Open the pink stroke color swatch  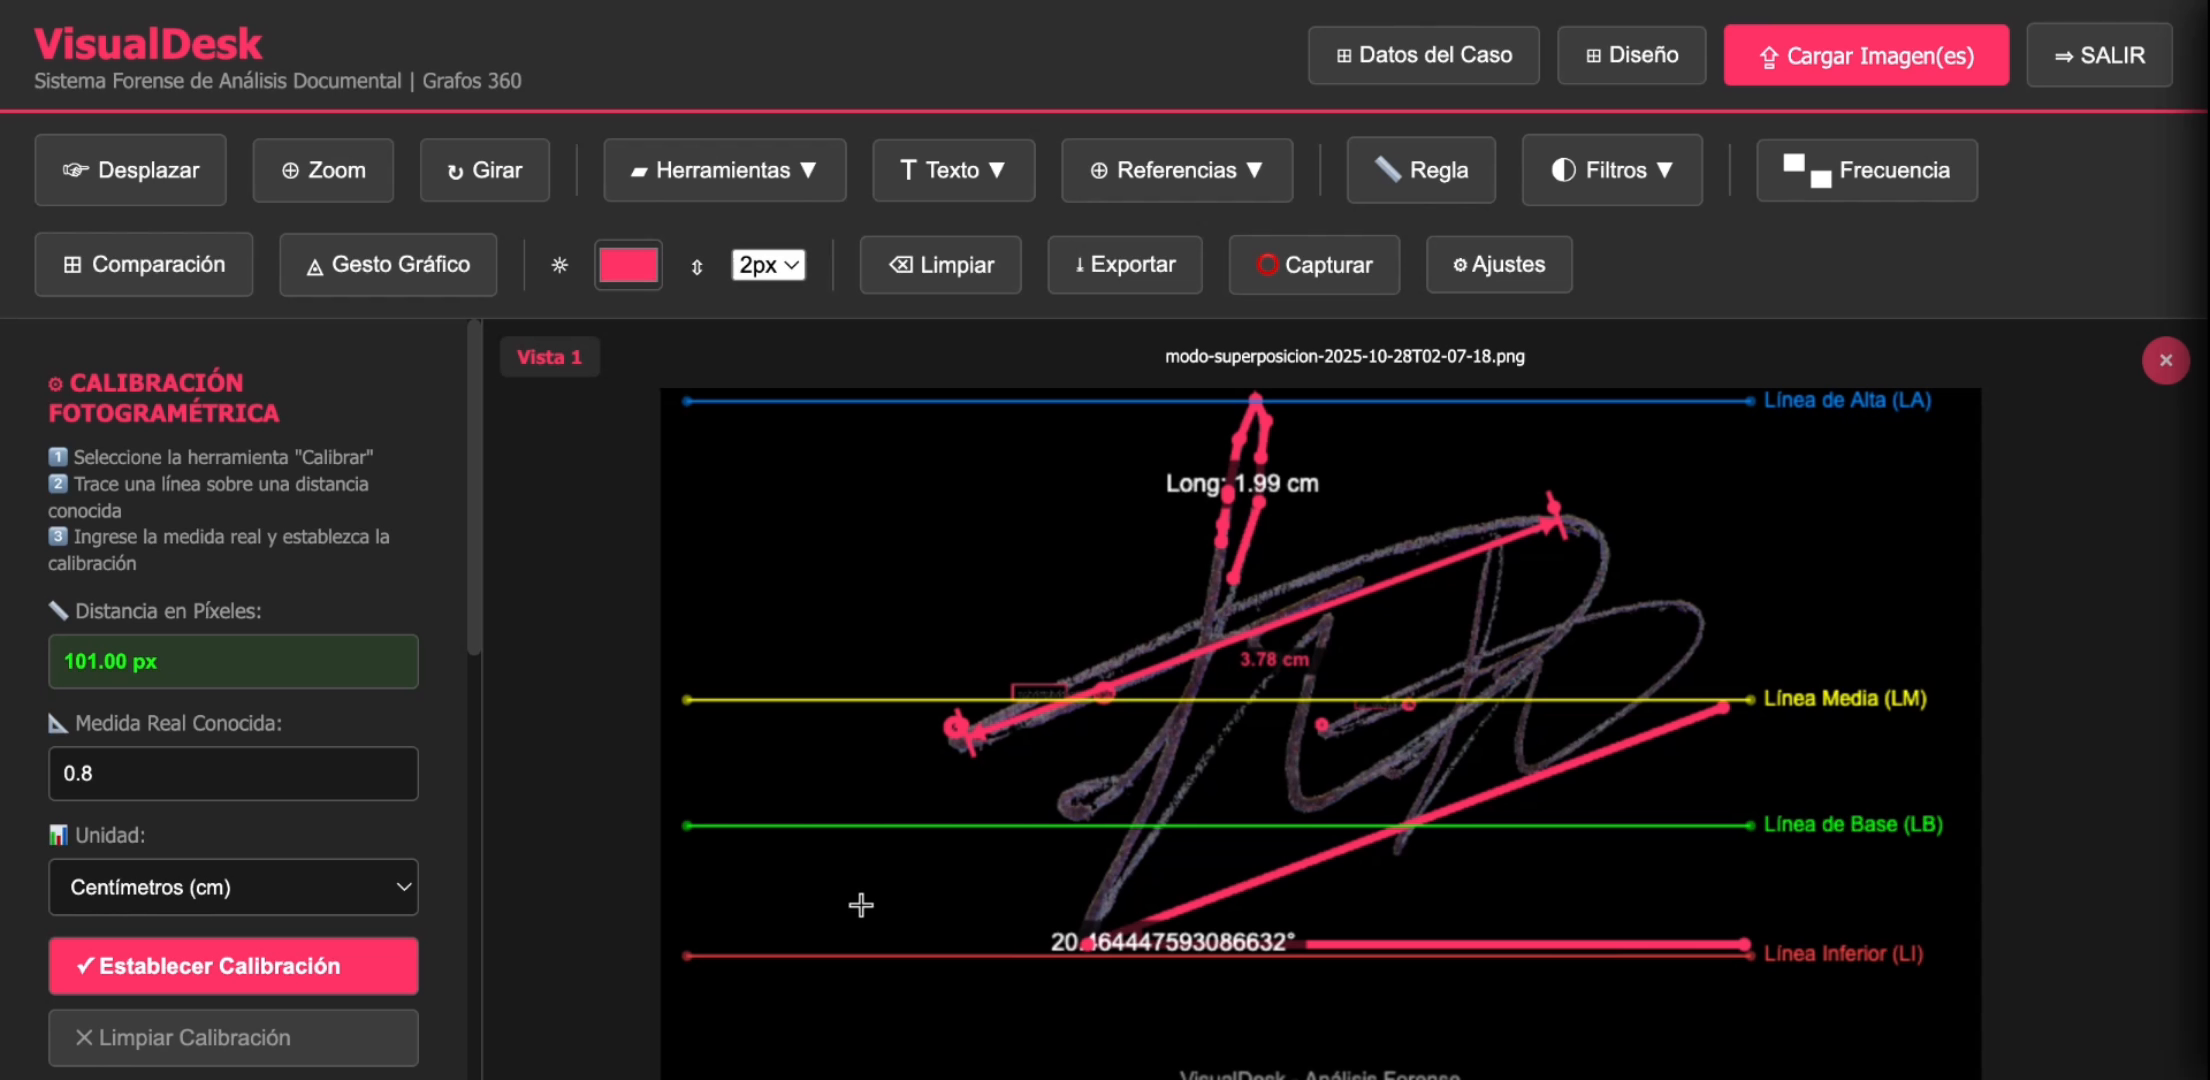click(x=628, y=265)
